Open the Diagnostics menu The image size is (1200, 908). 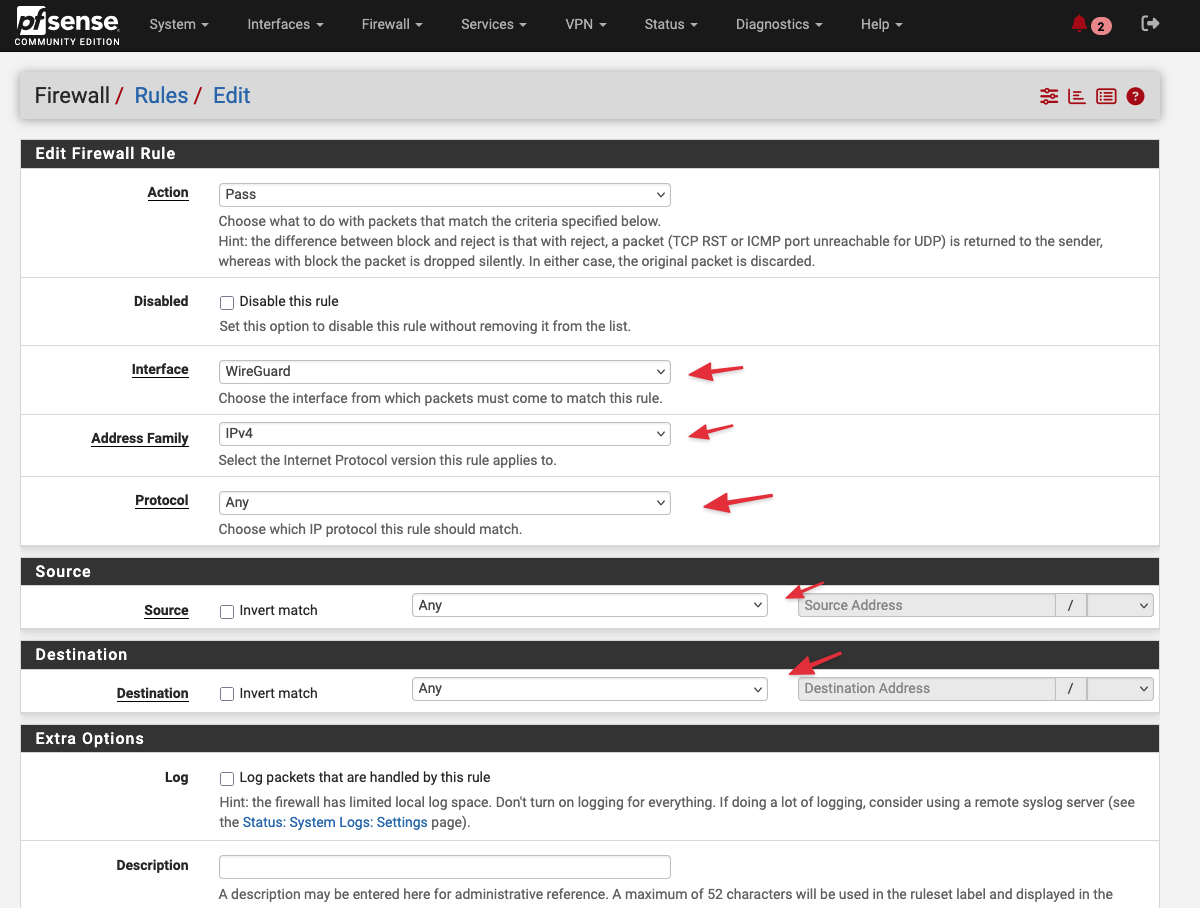pyautogui.click(x=779, y=24)
